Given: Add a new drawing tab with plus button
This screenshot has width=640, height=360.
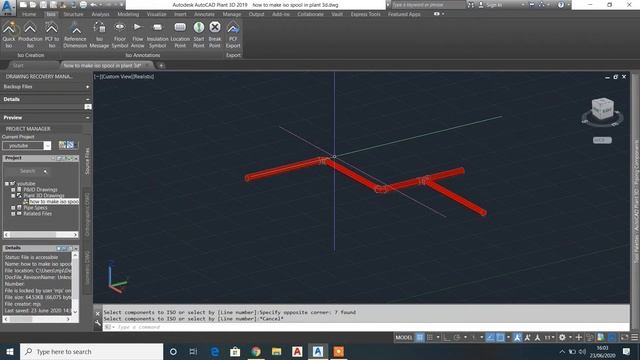Looking at the screenshot, I should [161, 65].
